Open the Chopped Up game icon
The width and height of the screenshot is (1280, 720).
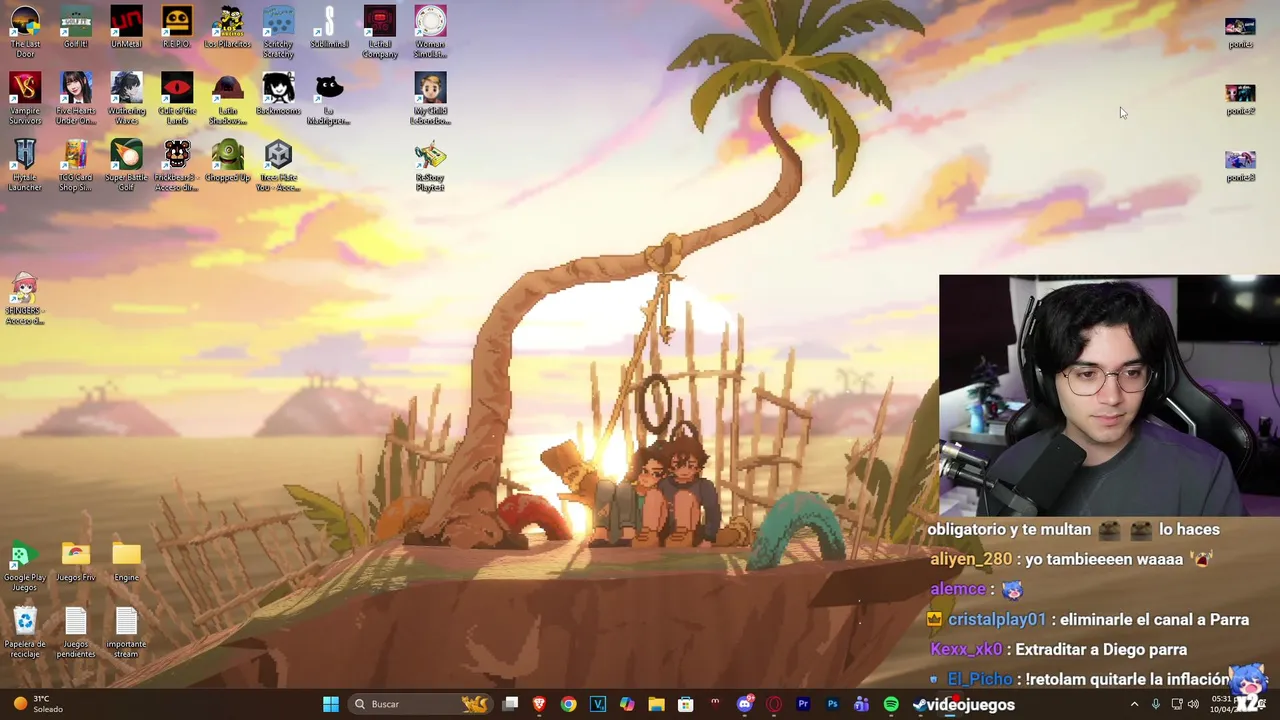(227, 161)
